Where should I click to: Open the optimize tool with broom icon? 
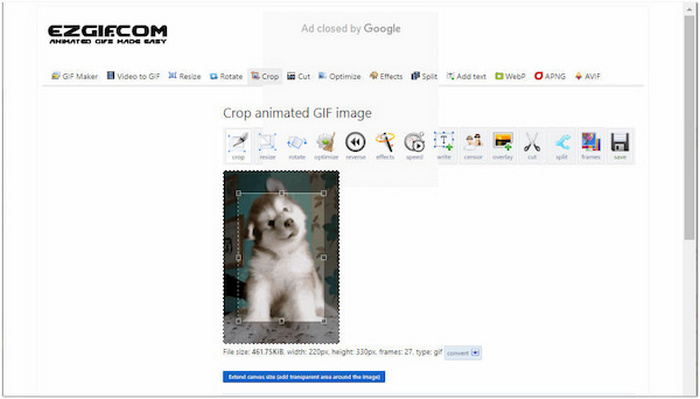pyautogui.click(x=326, y=146)
